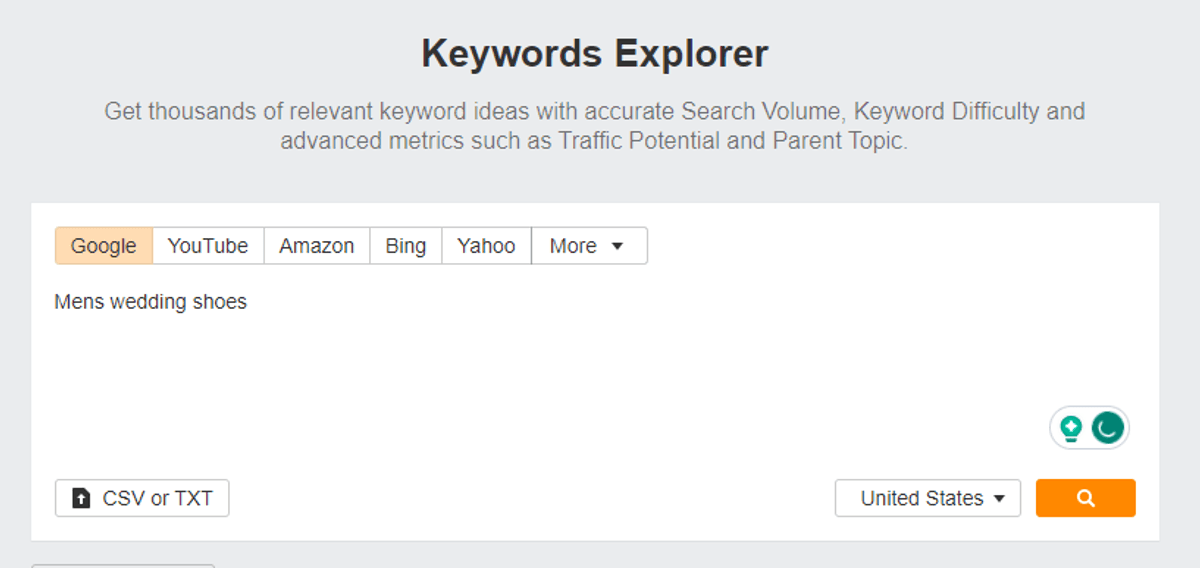Image resolution: width=1200 pixels, height=568 pixels.
Task: Click the upload file icon beside CSV
Action: (81, 498)
